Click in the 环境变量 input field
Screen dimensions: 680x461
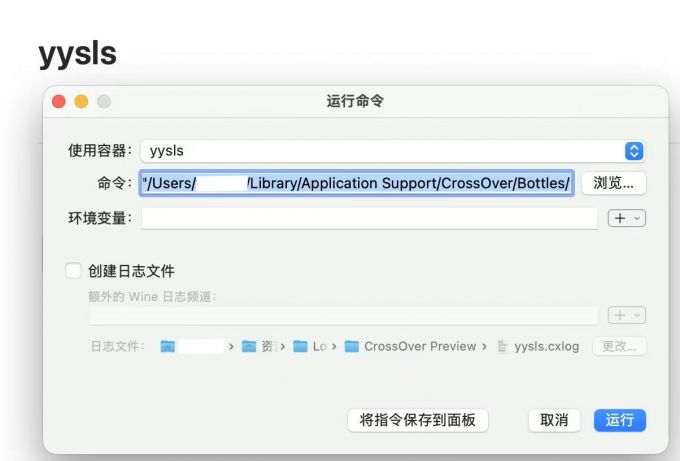click(x=369, y=218)
